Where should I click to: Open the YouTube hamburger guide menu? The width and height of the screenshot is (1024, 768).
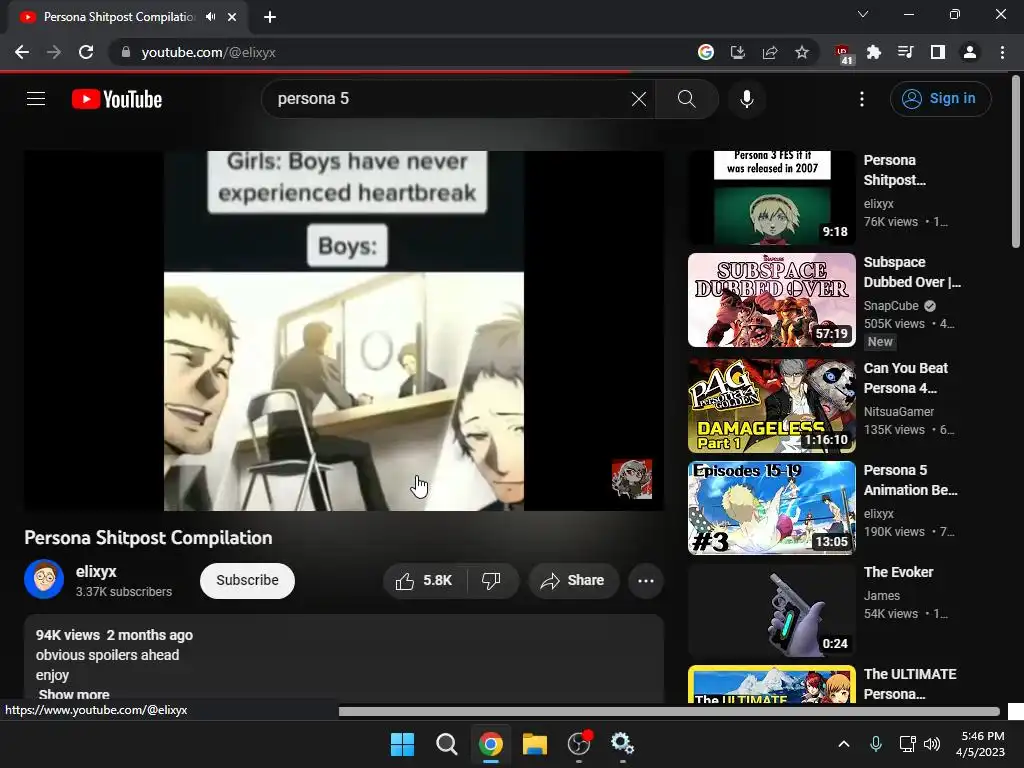click(x=36, y=99)
